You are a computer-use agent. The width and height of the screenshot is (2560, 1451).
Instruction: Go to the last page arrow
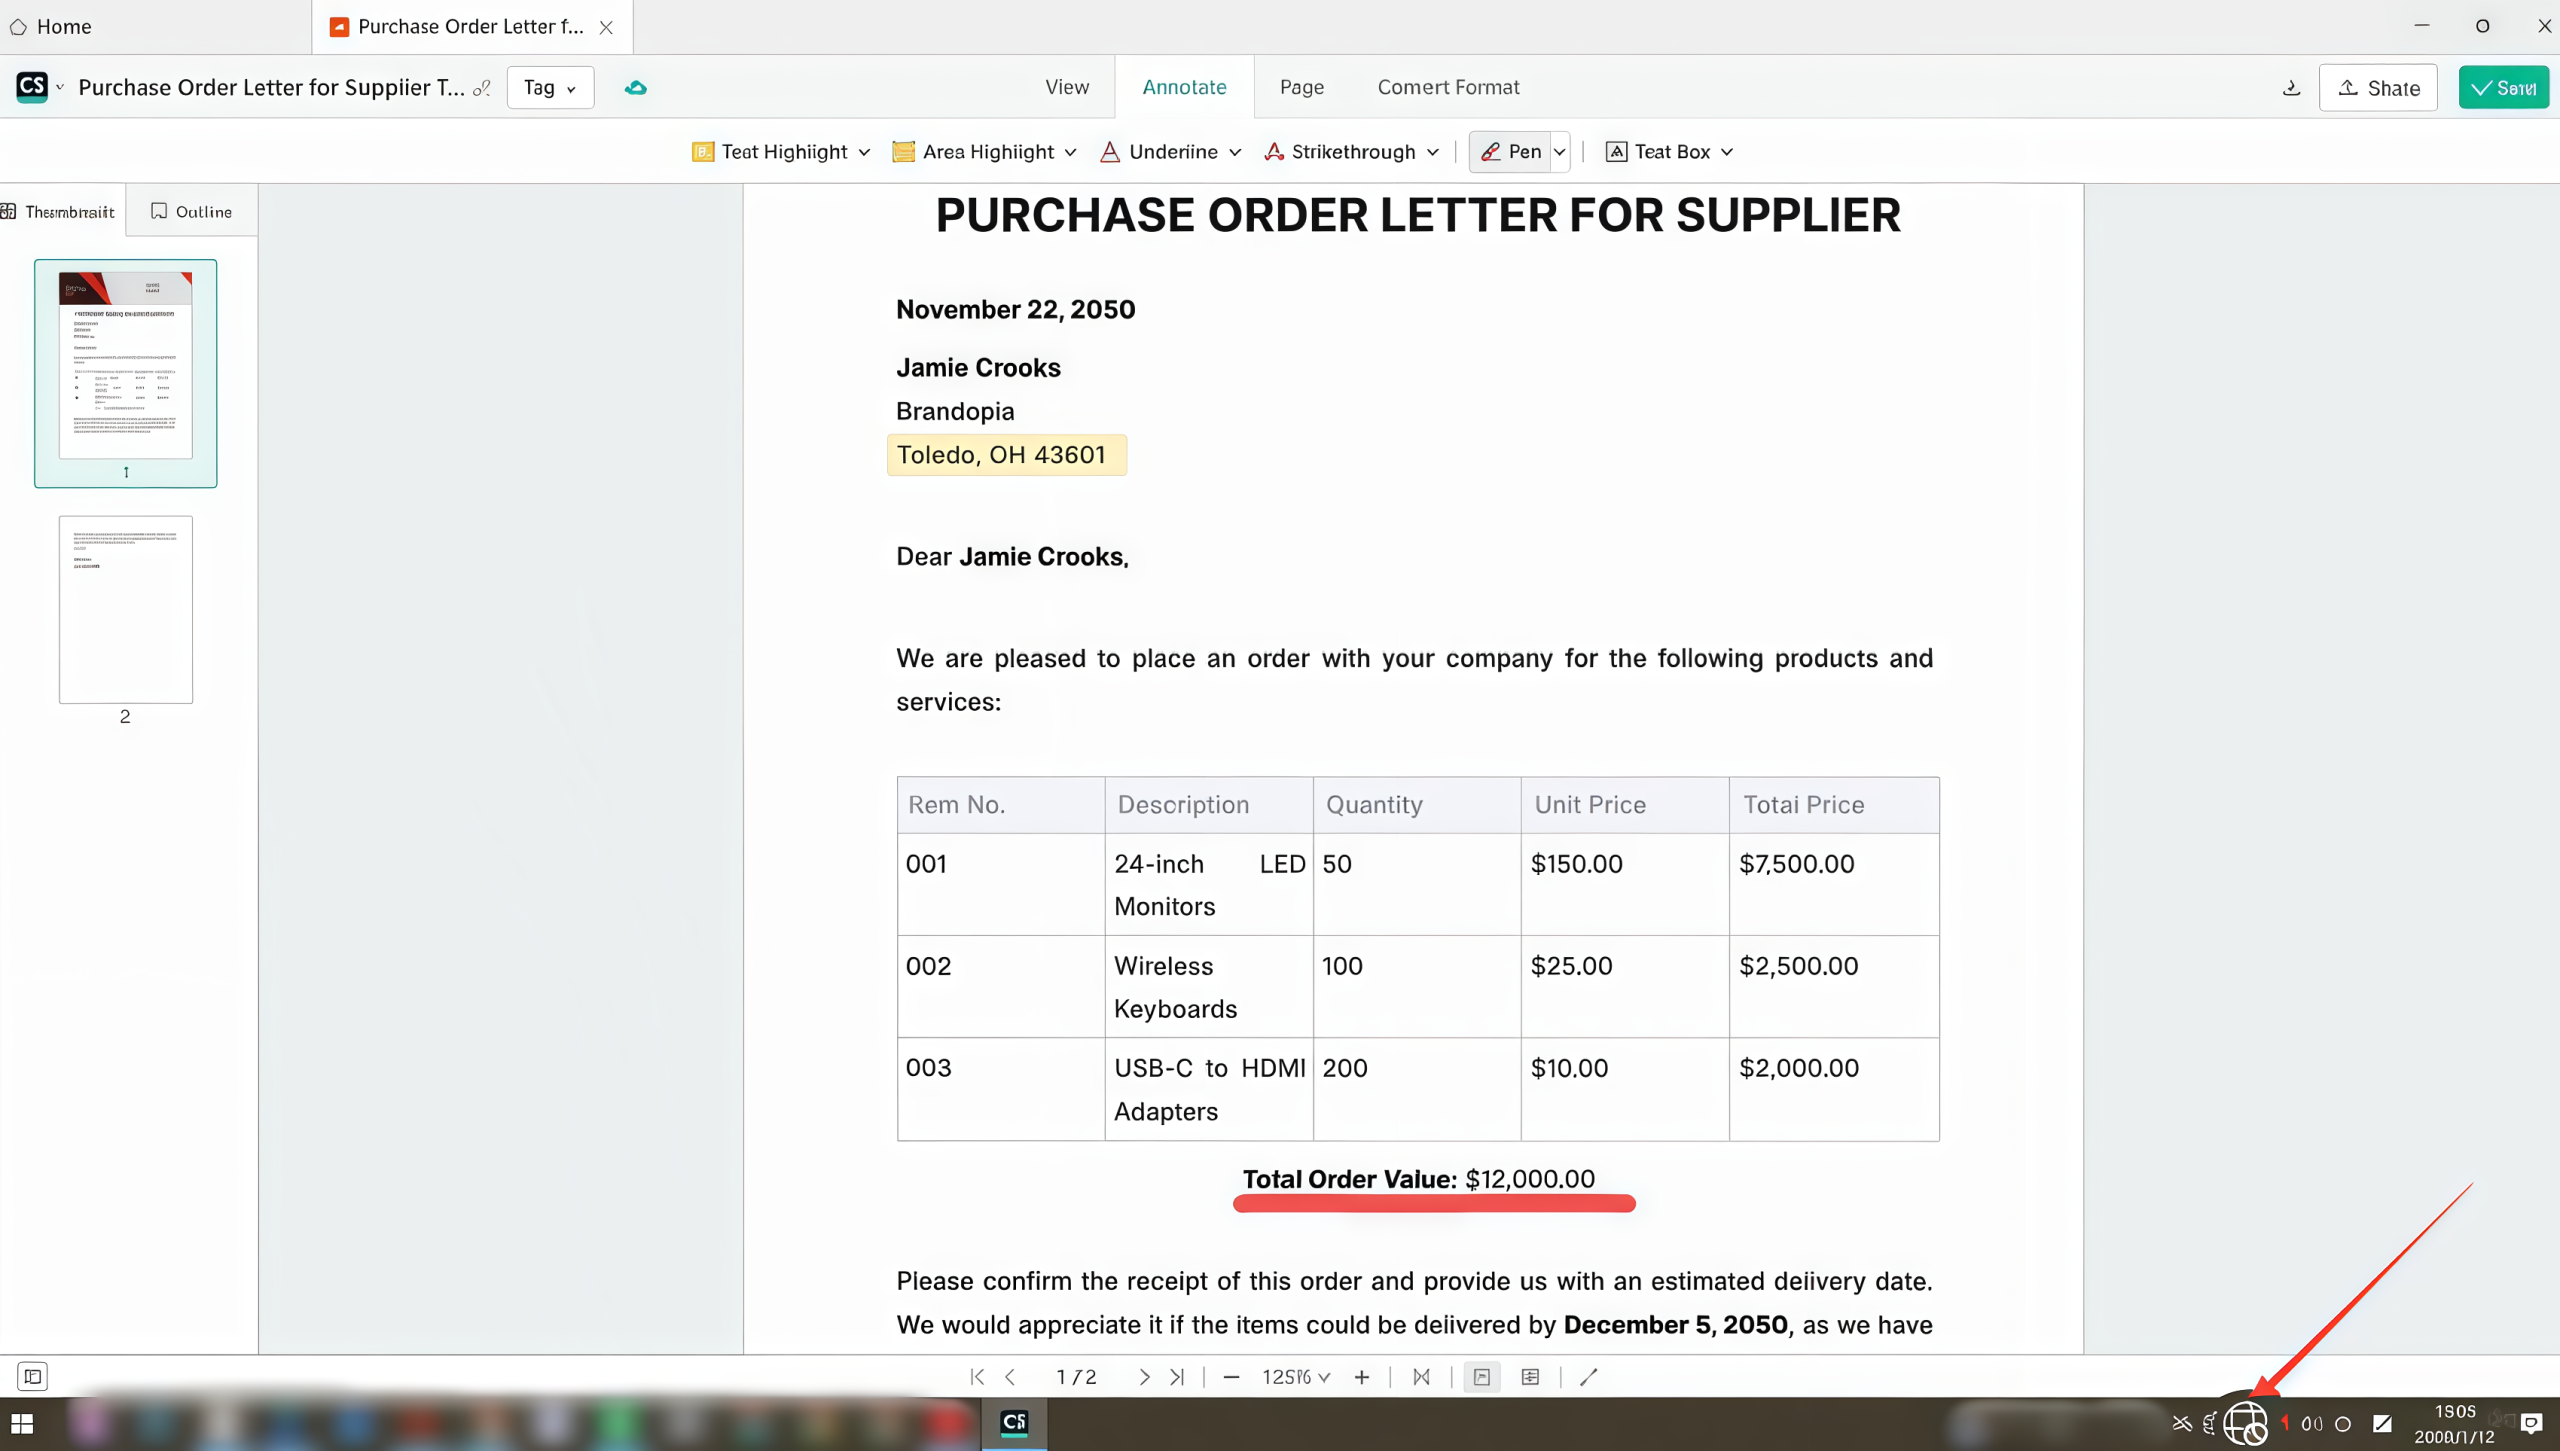click(x=1177, y=1377)
